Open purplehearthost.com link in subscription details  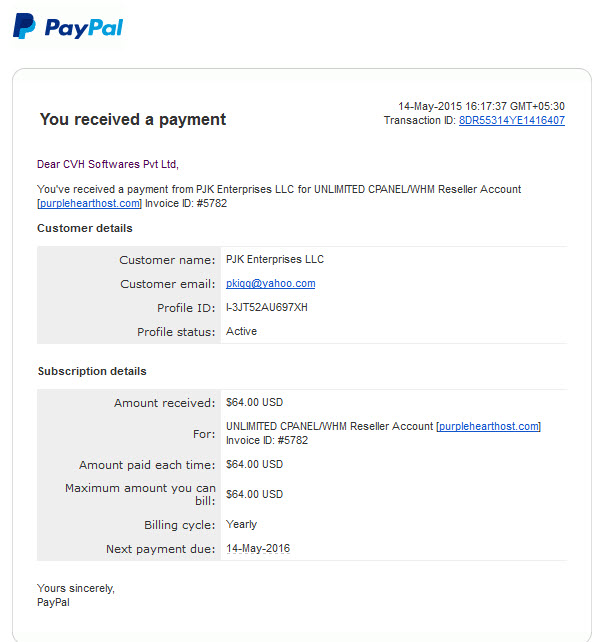[x=489, y=426]
